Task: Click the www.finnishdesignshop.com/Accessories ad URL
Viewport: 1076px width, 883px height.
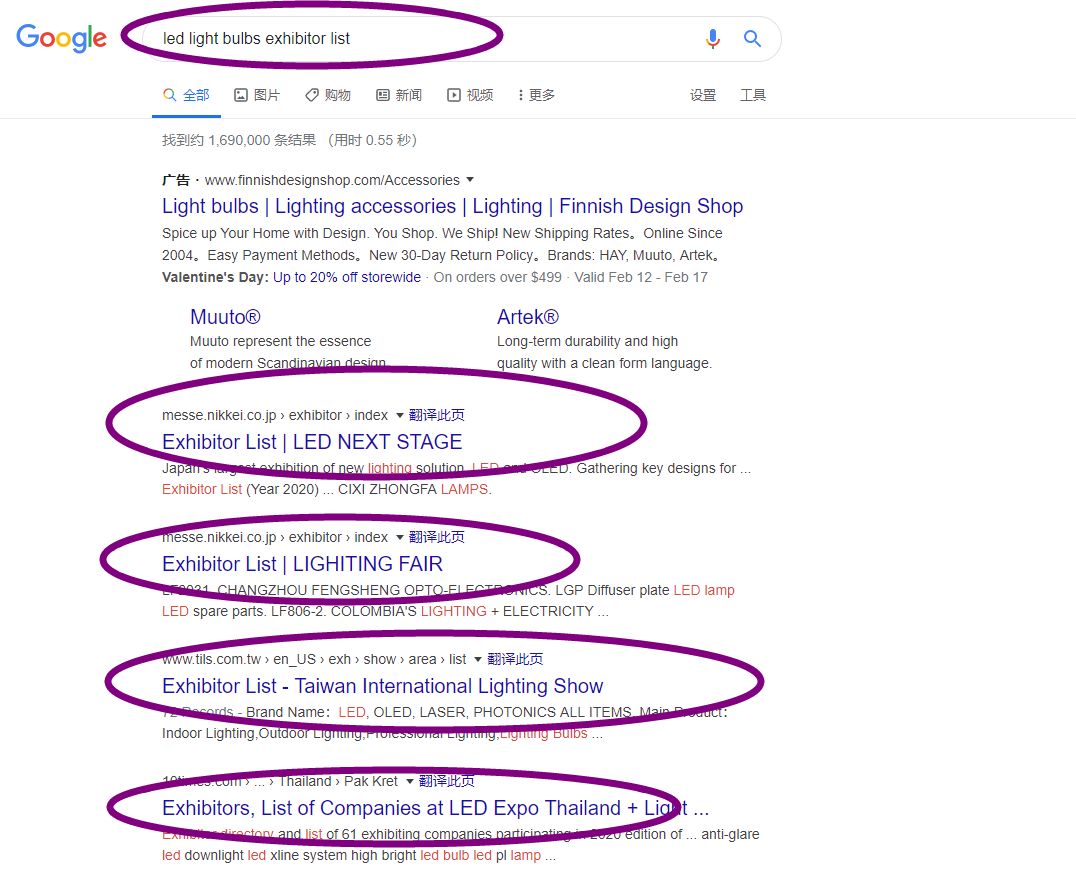Action: point(332,180)
